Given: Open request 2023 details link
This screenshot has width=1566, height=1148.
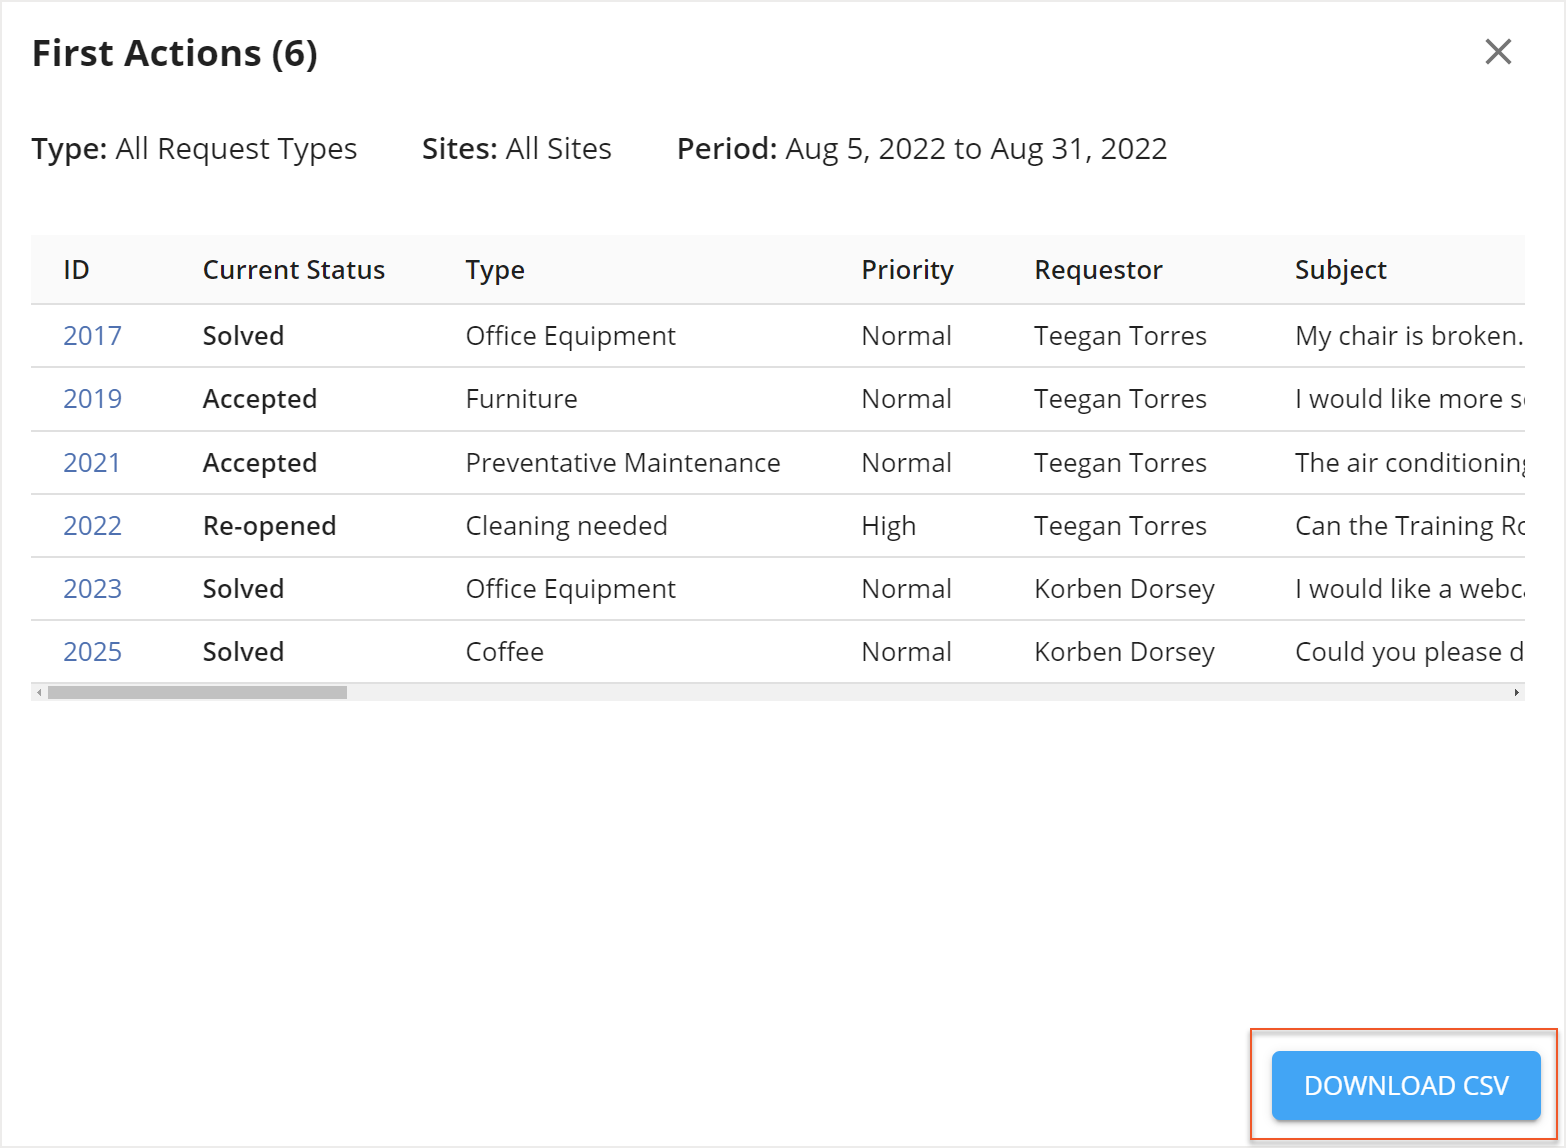Looking at the screenshot, I should pyautogui.click(x=92, y=588).
